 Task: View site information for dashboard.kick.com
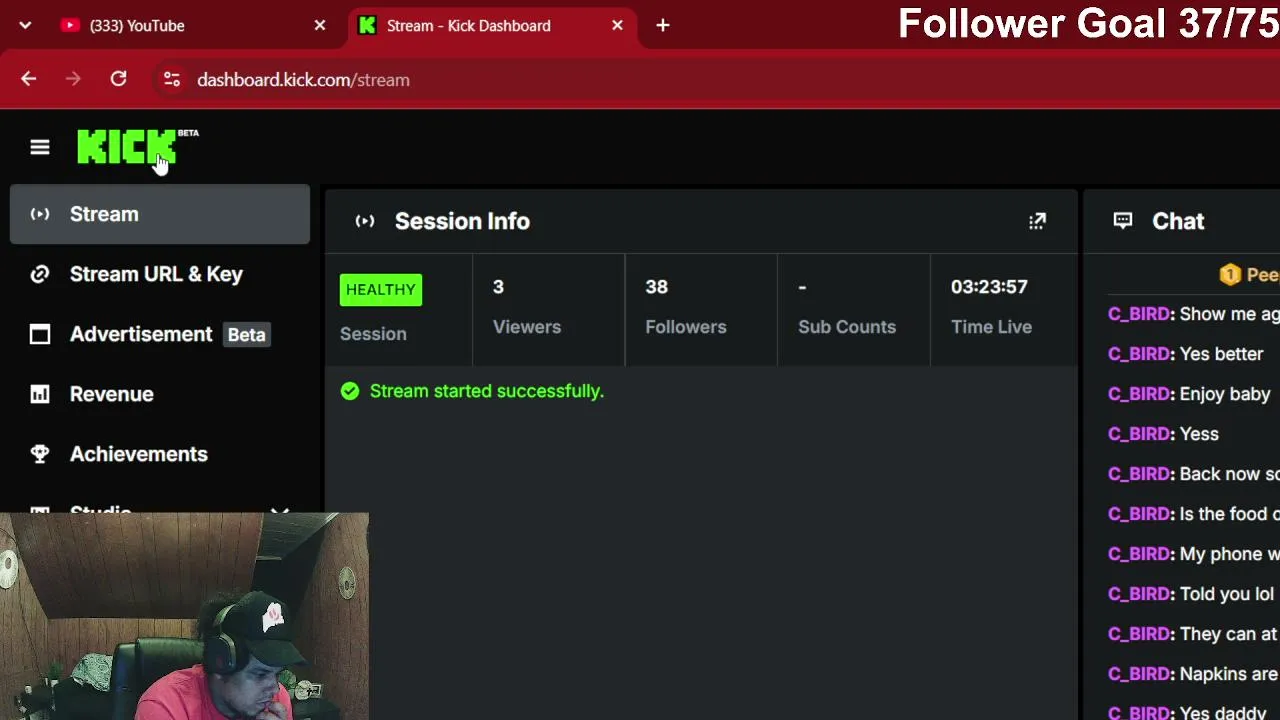172,79
